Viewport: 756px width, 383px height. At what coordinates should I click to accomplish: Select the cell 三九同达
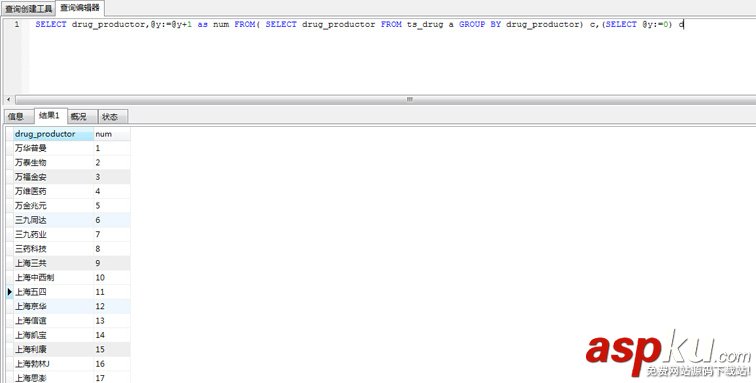pyautogui.click(x=54, y=220)
